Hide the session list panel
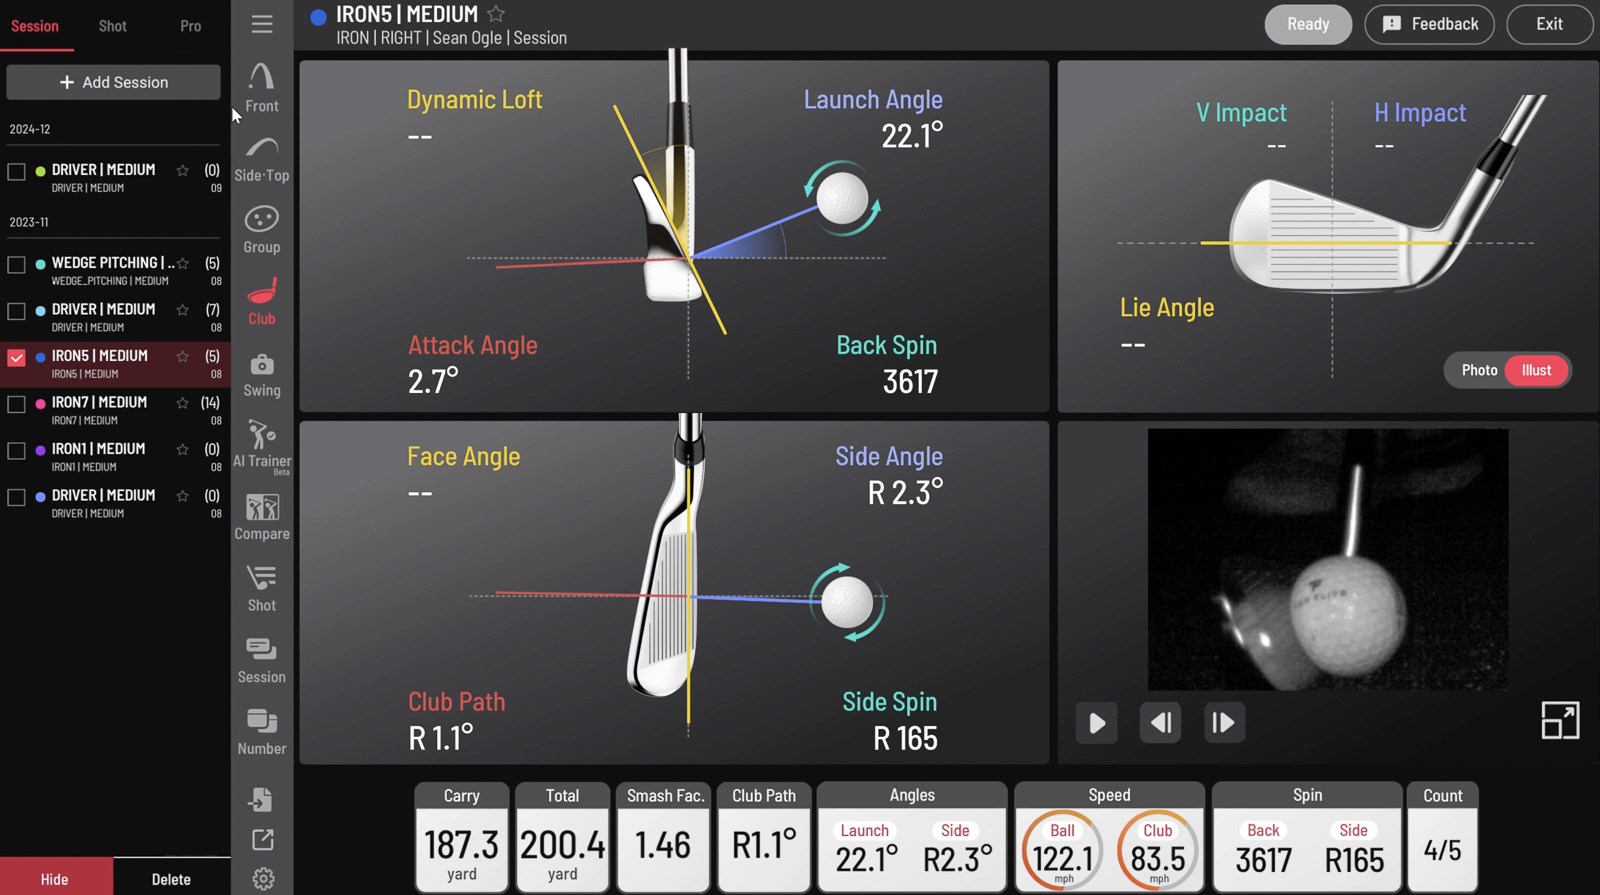Image resolution: width=1600 pixels, height=895 pixels. point(55,878)
